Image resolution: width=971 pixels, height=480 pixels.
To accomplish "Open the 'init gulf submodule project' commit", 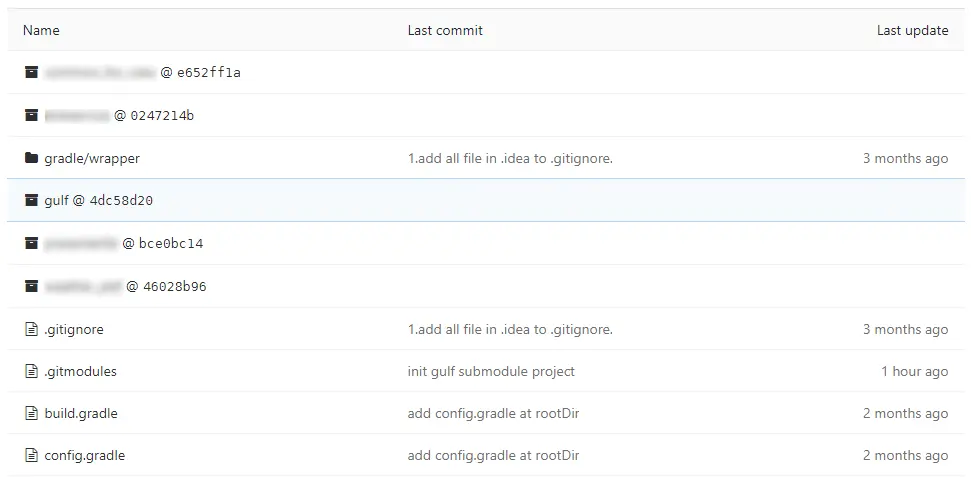I will (x=491, y=371).
